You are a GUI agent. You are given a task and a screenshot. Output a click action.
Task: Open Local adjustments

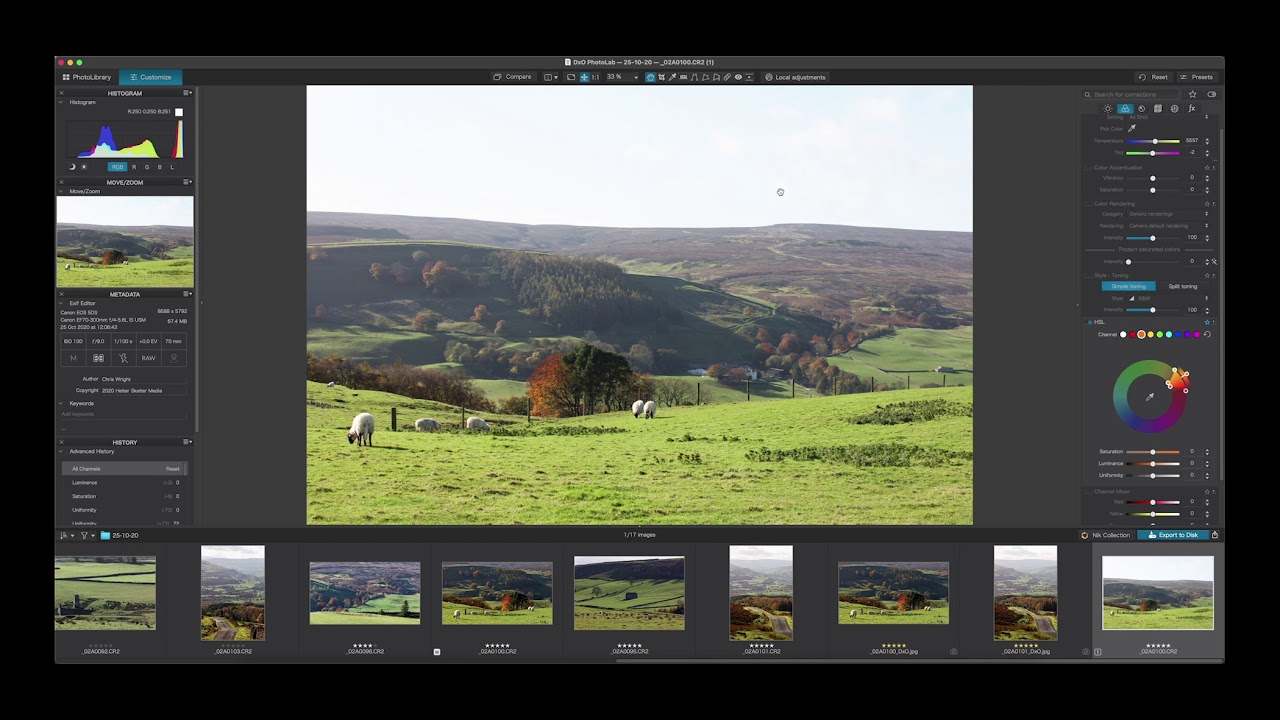pyautogui.click(x=796, y=77)
